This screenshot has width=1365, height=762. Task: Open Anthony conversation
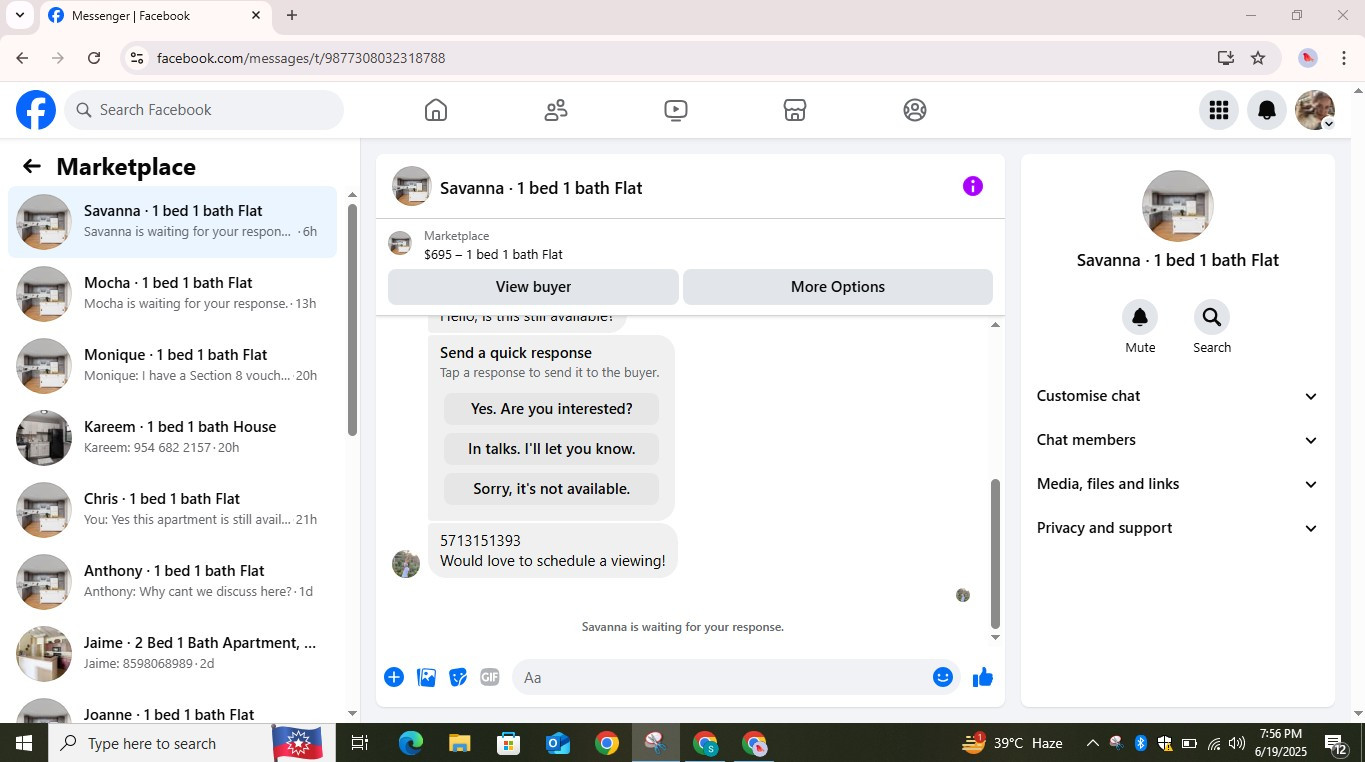click(172, 582)
